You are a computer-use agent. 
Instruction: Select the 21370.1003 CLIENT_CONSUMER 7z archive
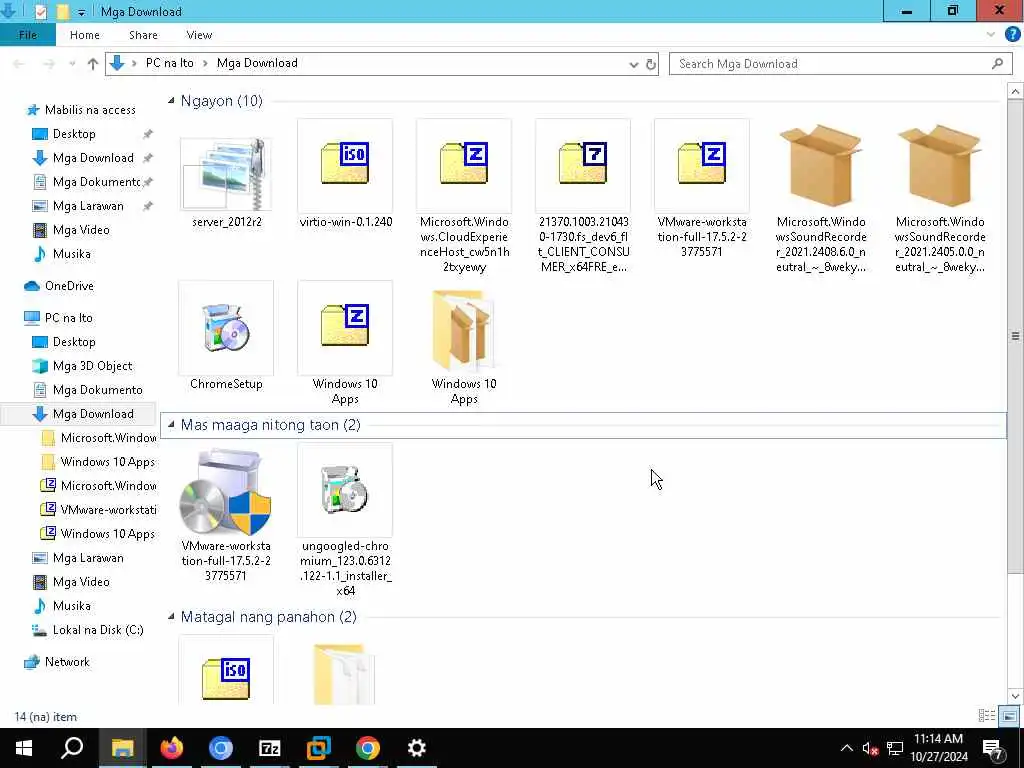pyautogui.click(x=583, y=196)
